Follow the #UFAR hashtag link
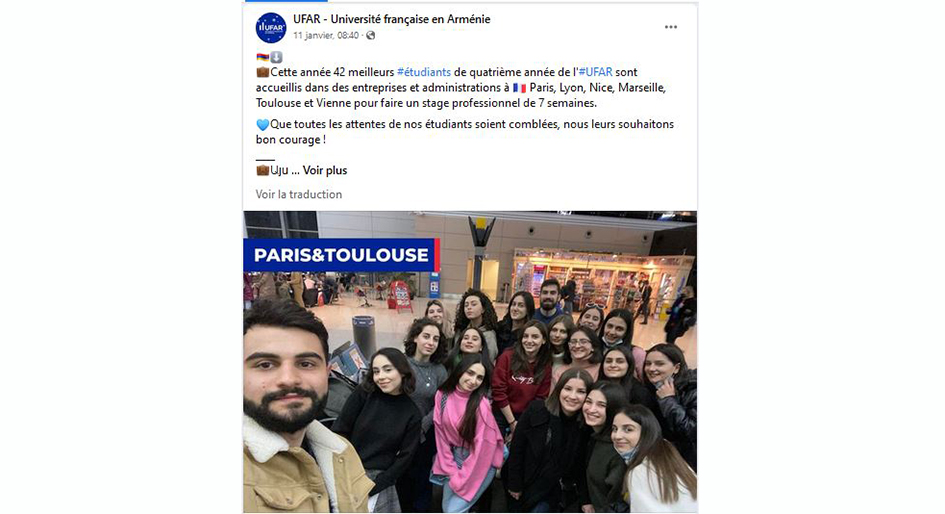Screen dimensions: 945x514 point(595,72)
